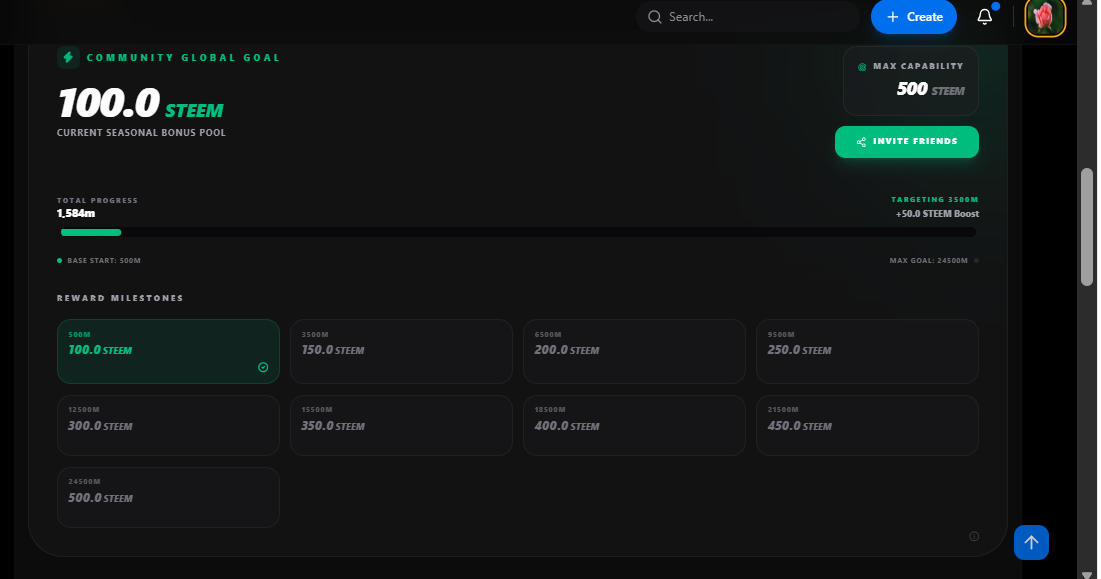
Task: Click the lightning bolt Community Goal icon
Action: (x=68, y=58)
